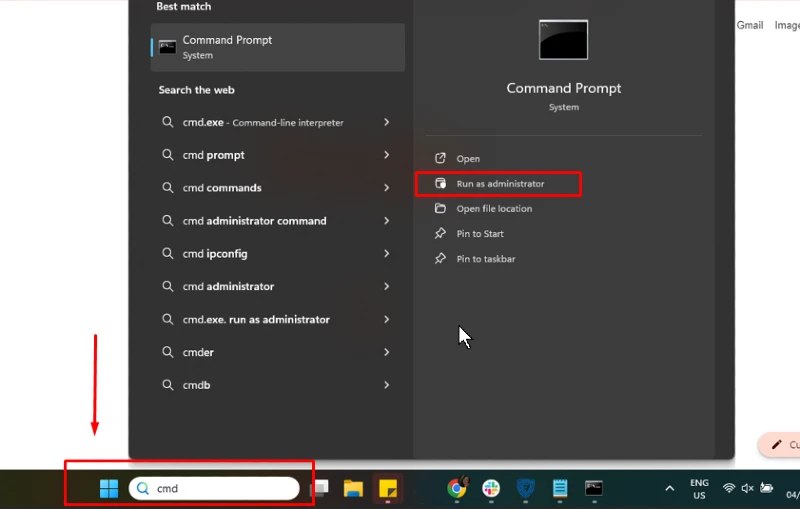Click the muted speaker tray icon

pyautogui.click(x=747, y=488)
